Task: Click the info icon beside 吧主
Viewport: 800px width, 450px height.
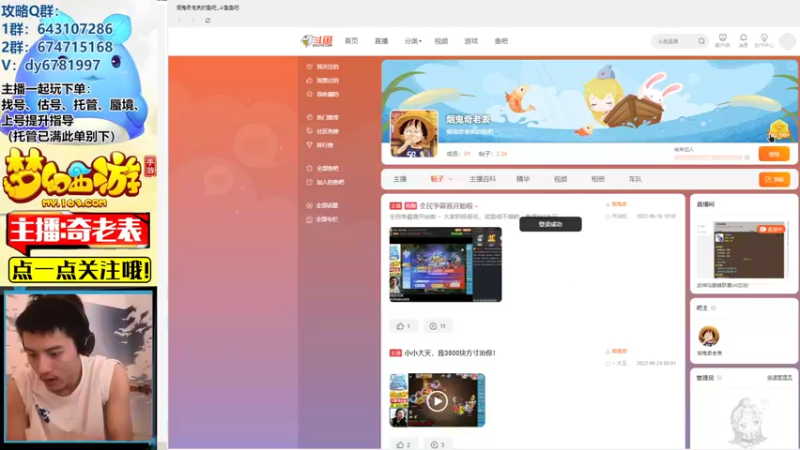Action: tap(714, 308)
